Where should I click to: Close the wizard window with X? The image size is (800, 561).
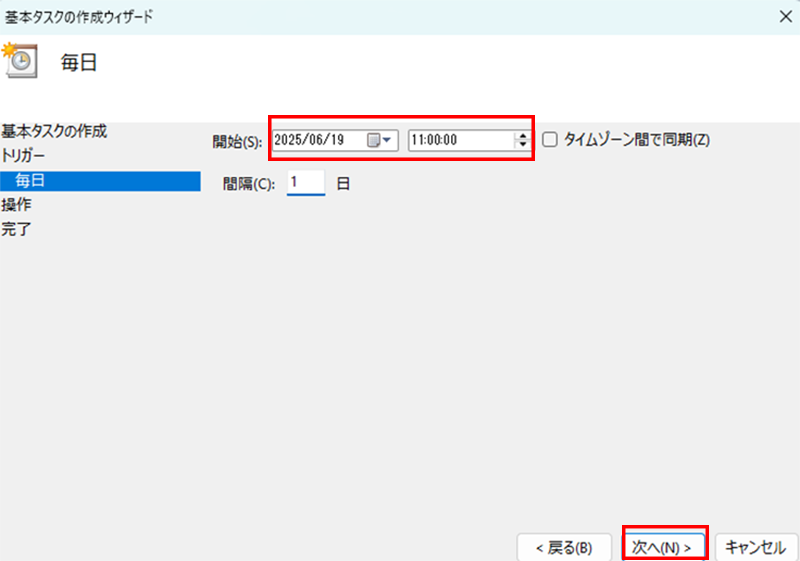pos(786,17)
